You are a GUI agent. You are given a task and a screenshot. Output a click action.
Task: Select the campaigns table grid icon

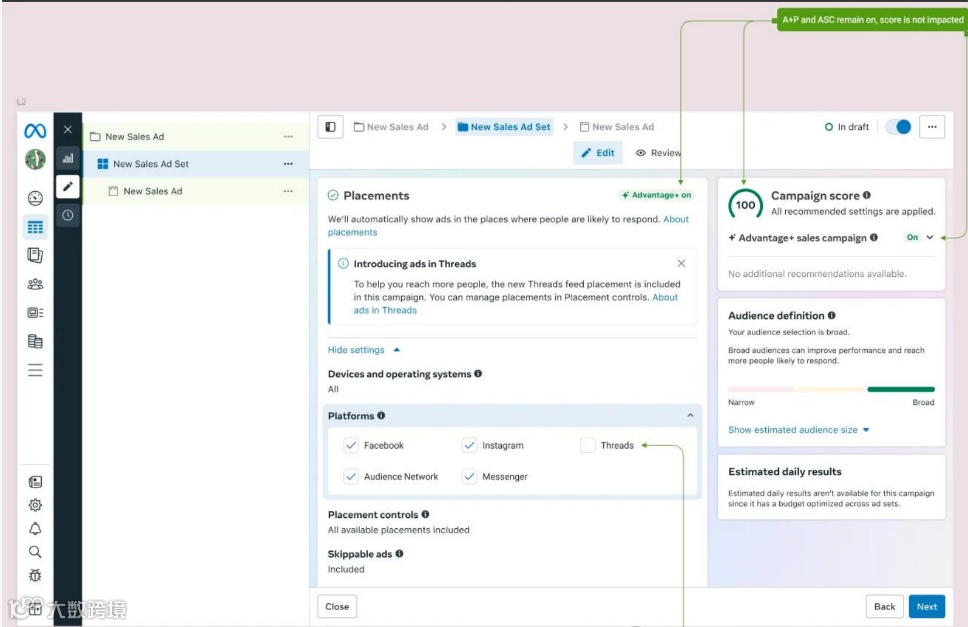pyautogui.click(x=35, y=227)
